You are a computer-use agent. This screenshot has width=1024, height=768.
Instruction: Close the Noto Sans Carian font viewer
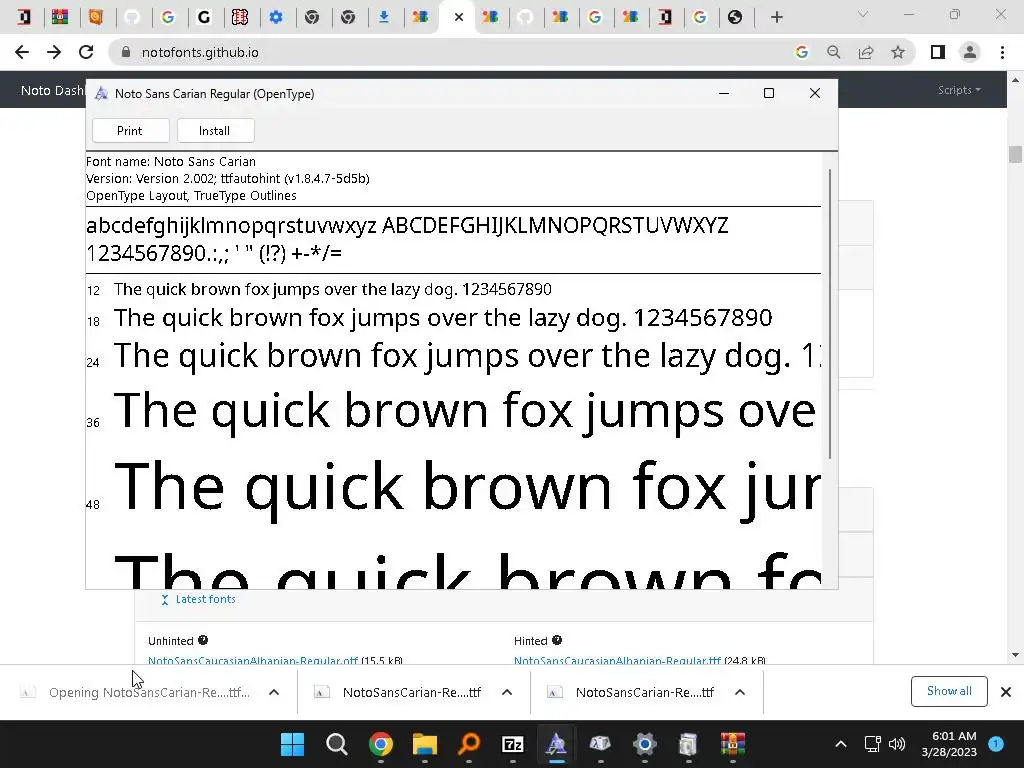coord(814,93)
